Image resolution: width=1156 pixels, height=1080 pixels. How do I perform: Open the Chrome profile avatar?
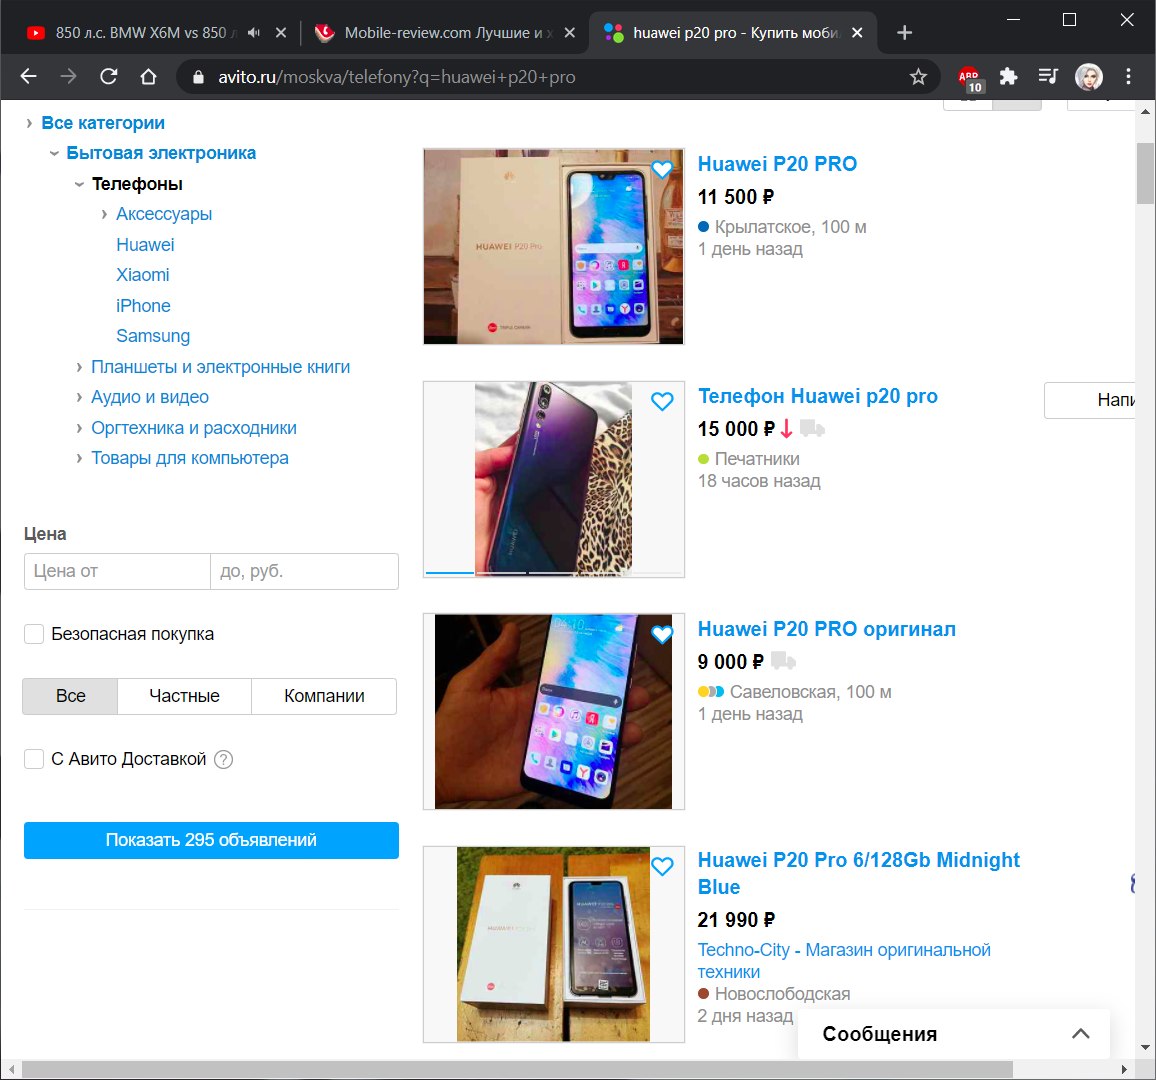pyautogui.click(x=1088, y=77)
